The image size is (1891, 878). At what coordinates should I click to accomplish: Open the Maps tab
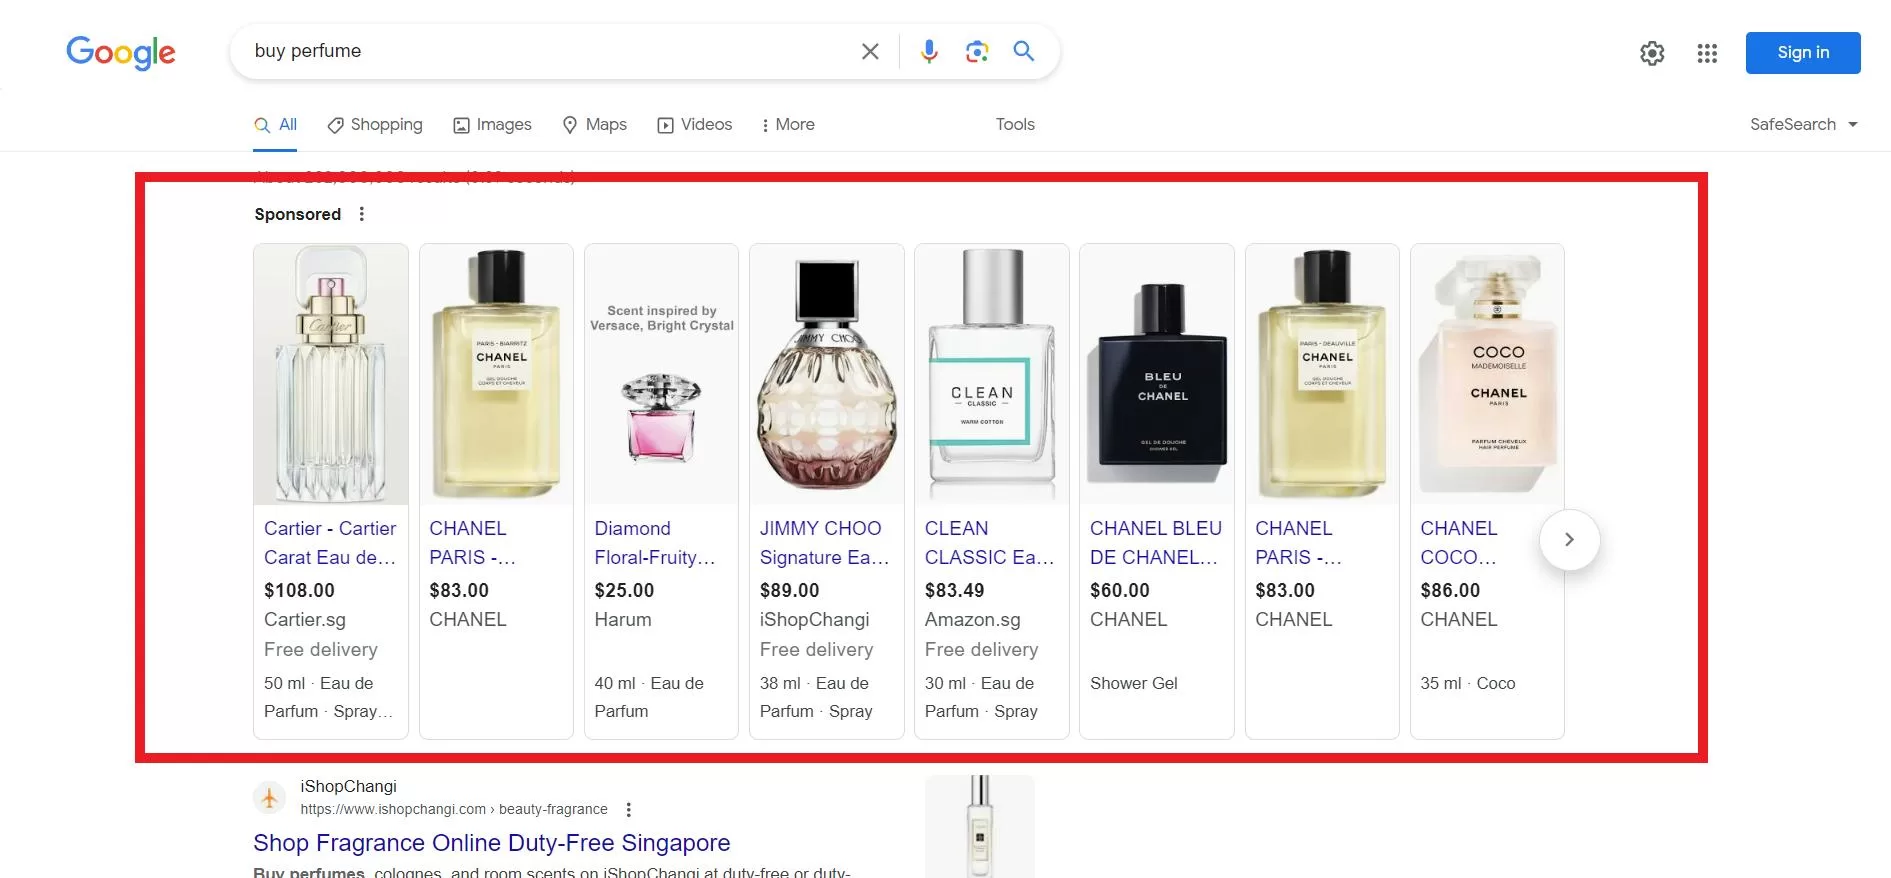[x=594, y=125]
